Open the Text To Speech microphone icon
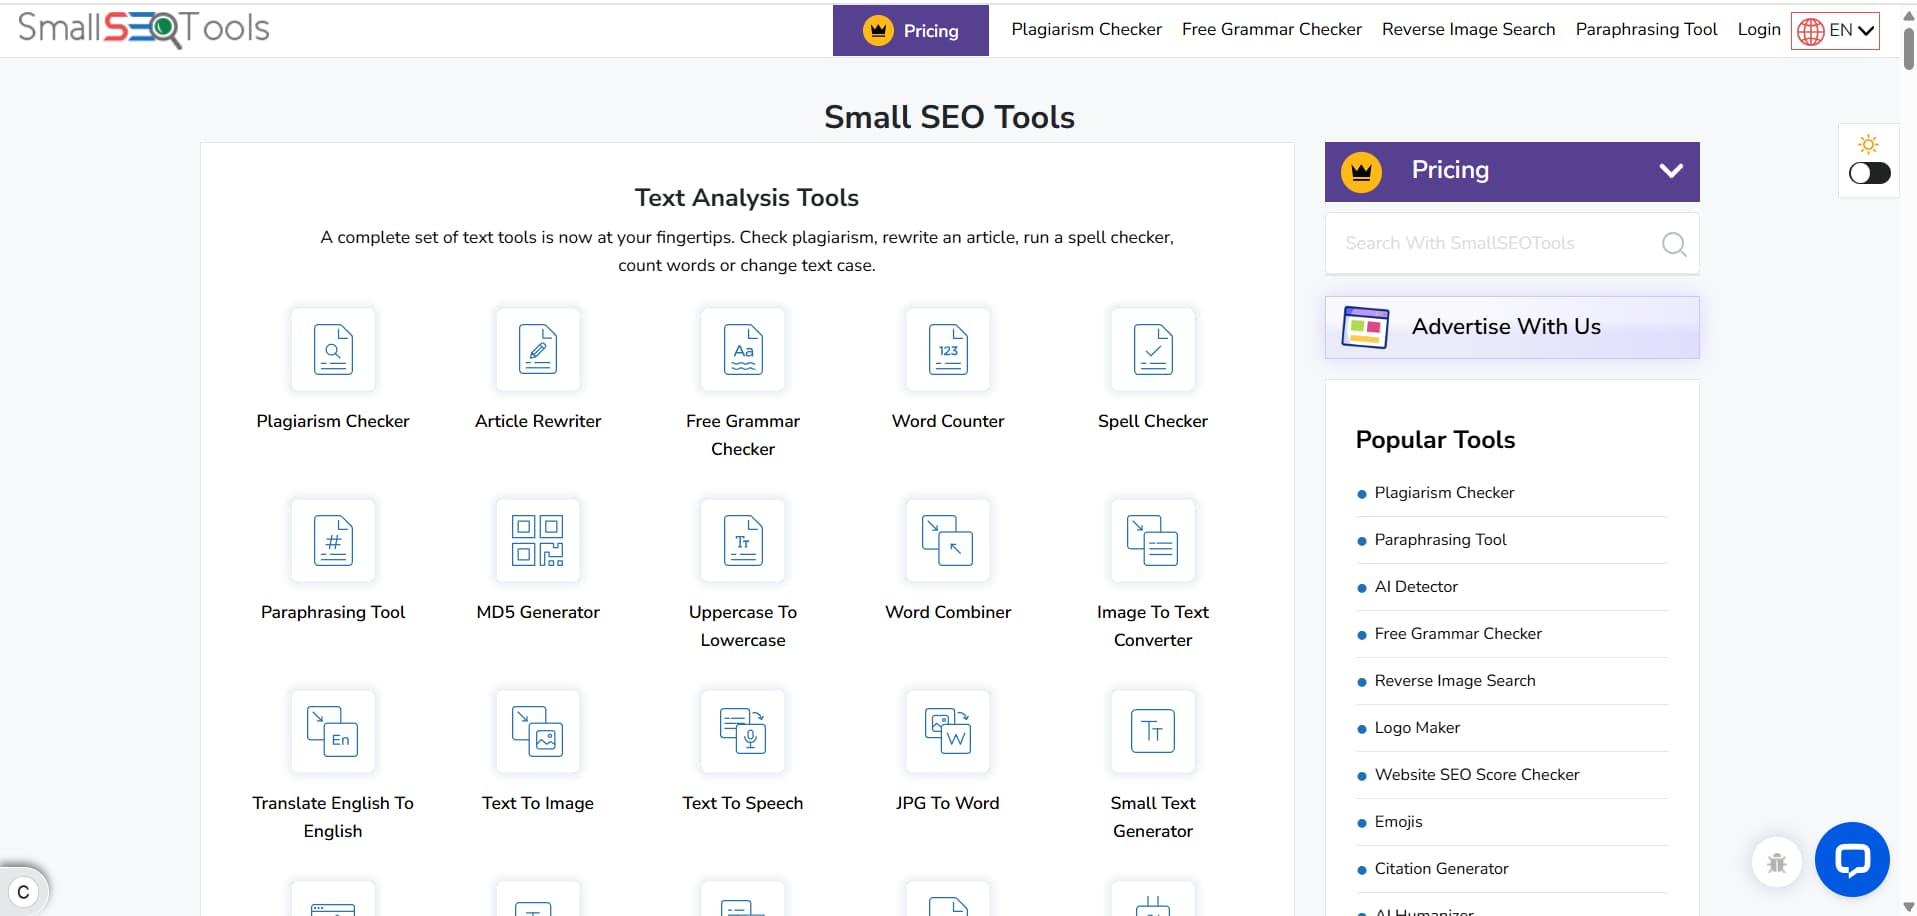Screen dimensions: 1917x916 (743, 731)
